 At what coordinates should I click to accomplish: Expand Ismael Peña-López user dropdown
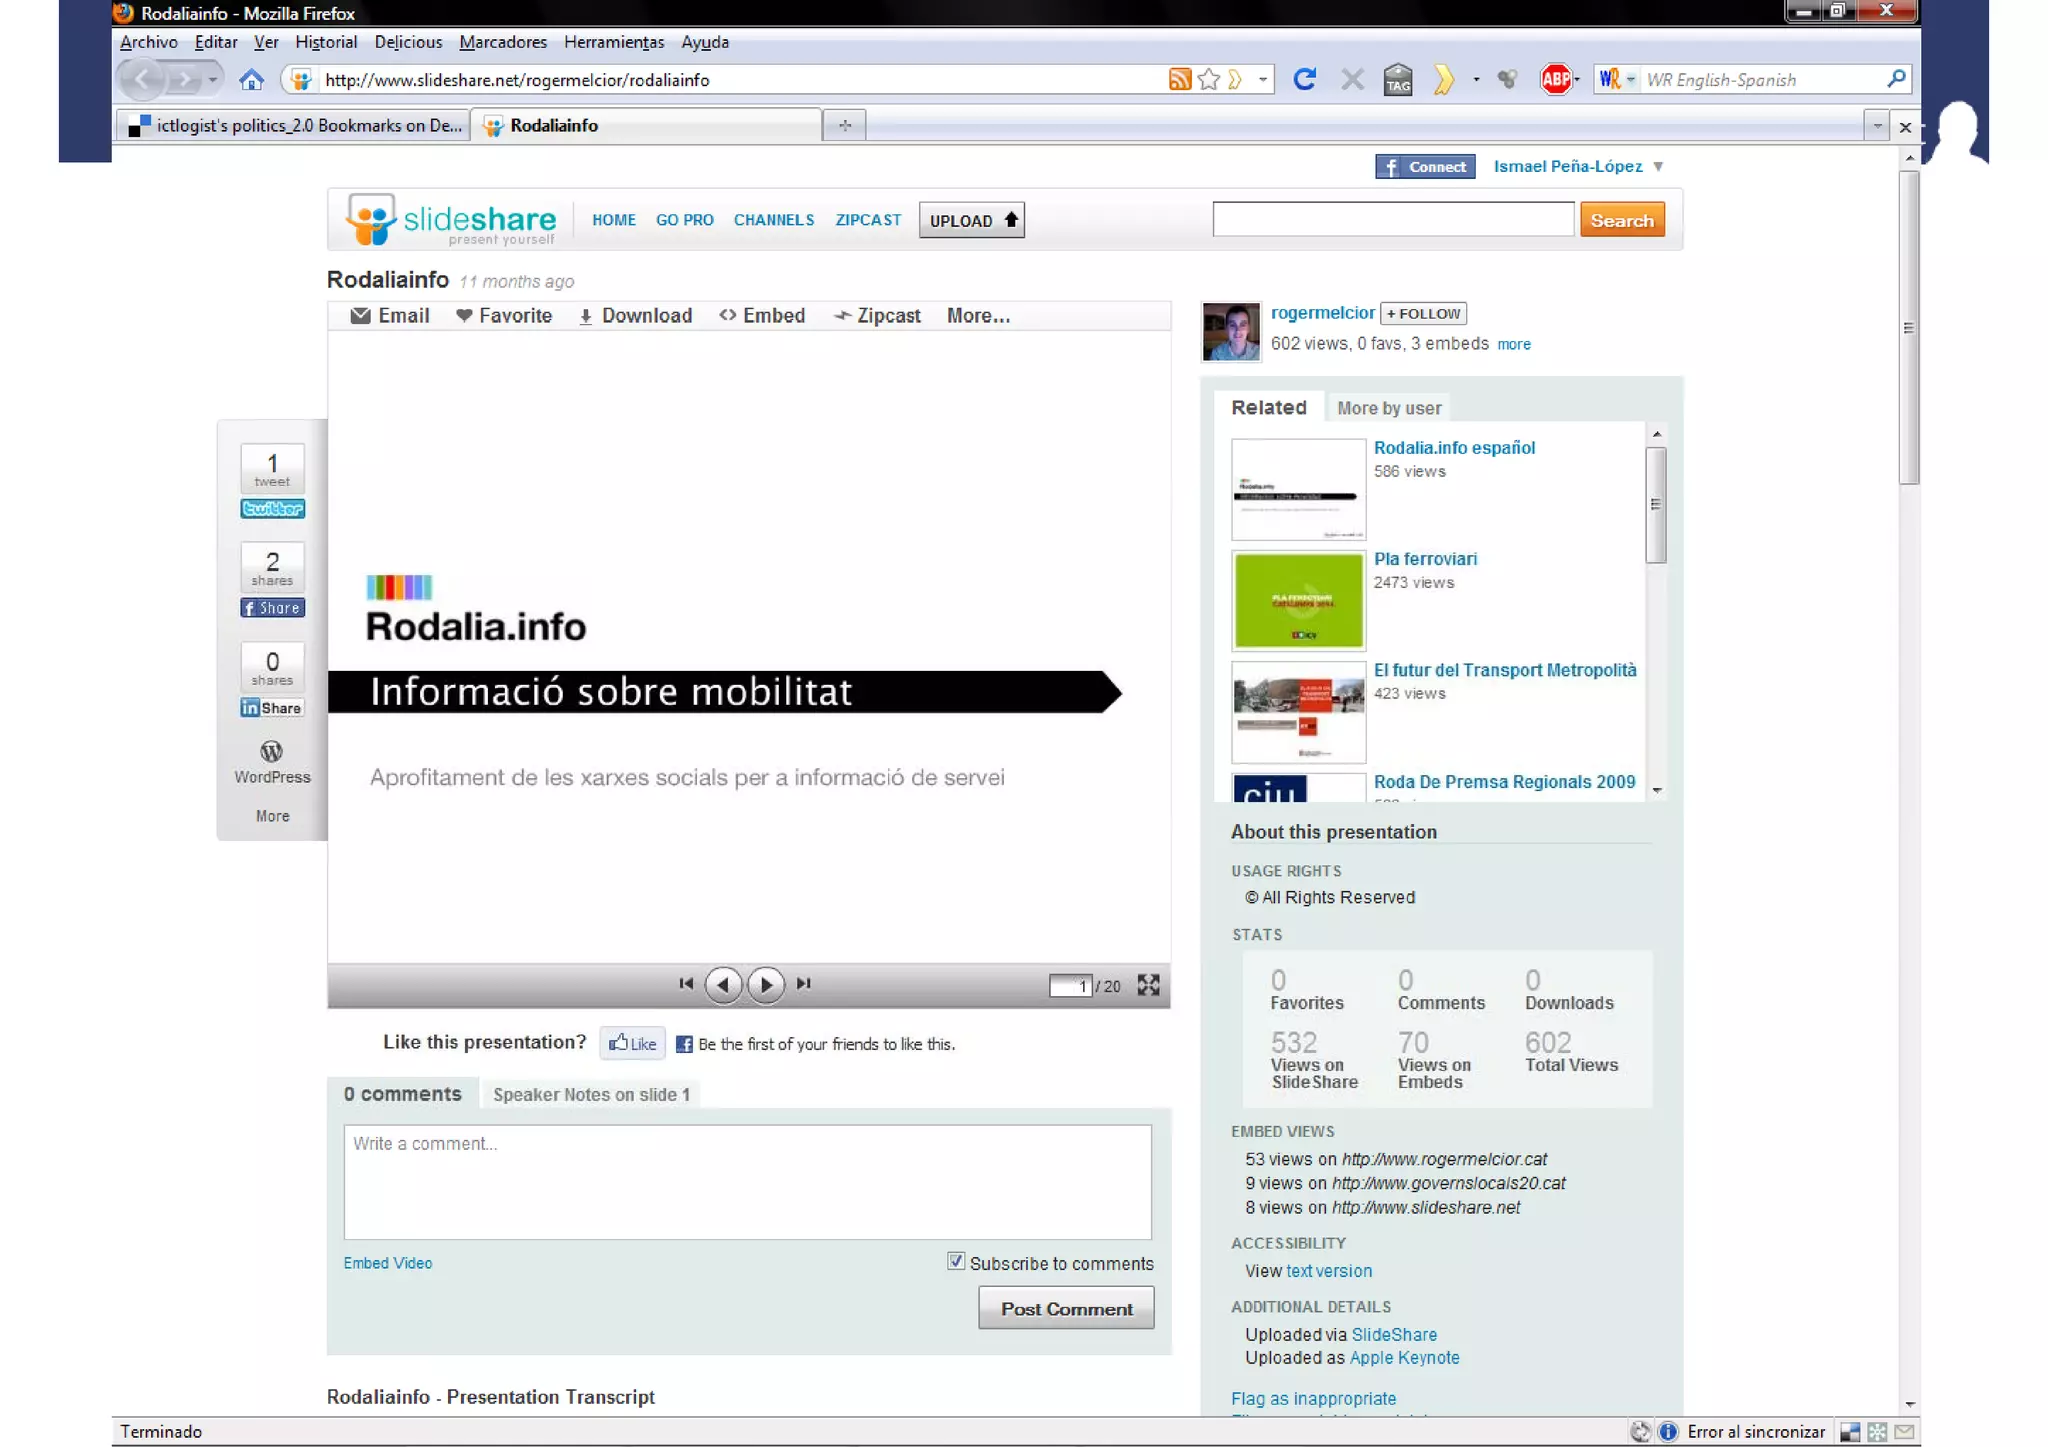[1658, 167]
